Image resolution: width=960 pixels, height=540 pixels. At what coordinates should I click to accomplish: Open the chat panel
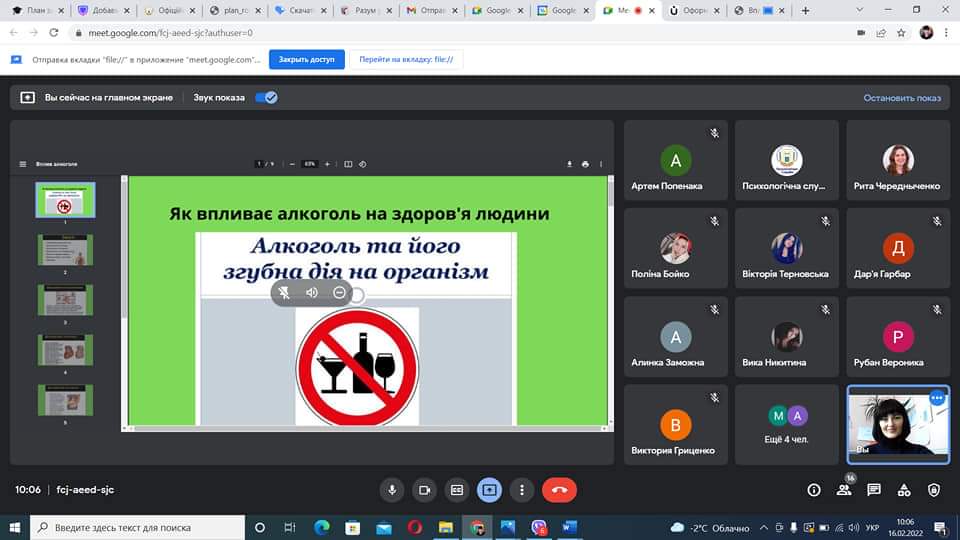pos(874,490)
